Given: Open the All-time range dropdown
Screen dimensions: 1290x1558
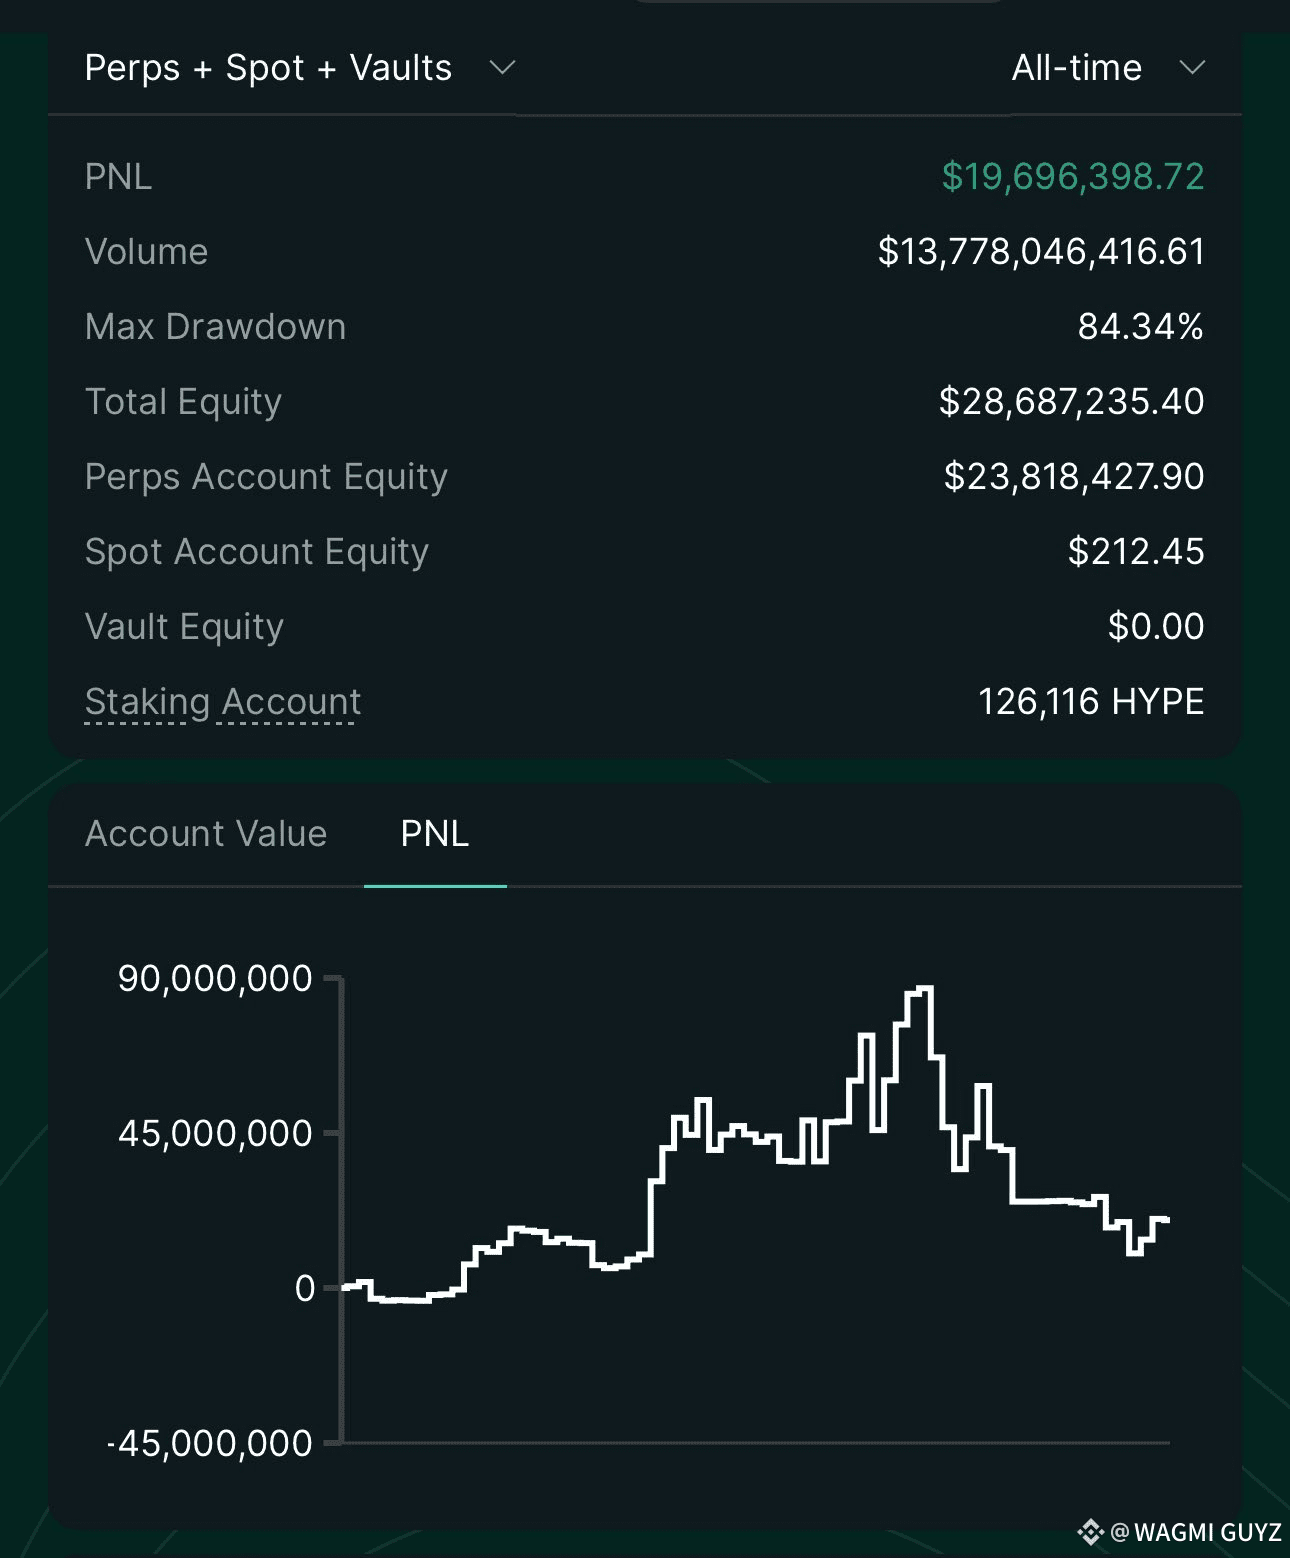Looking at the screenshot, I should (1076, 68).
